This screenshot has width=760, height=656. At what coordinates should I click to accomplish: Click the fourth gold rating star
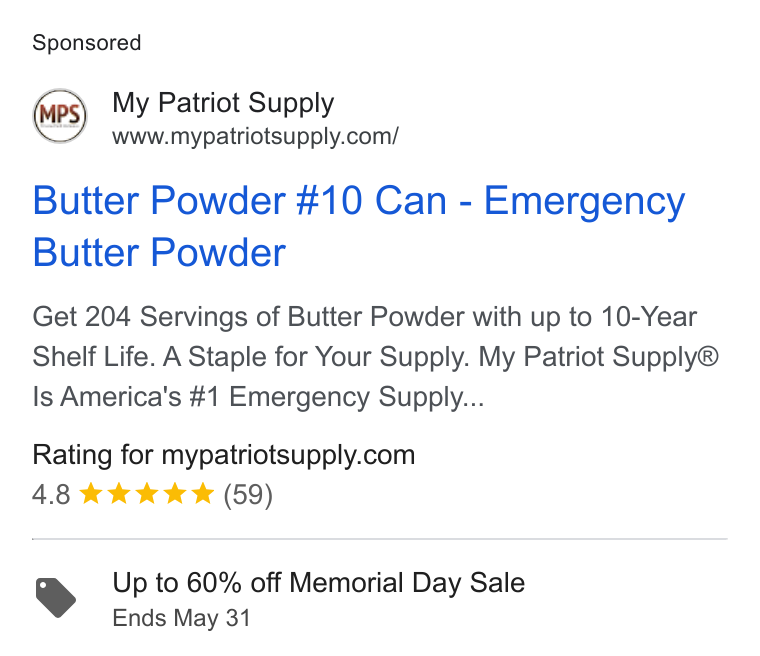pyautogui.click(x=174, y=494)
